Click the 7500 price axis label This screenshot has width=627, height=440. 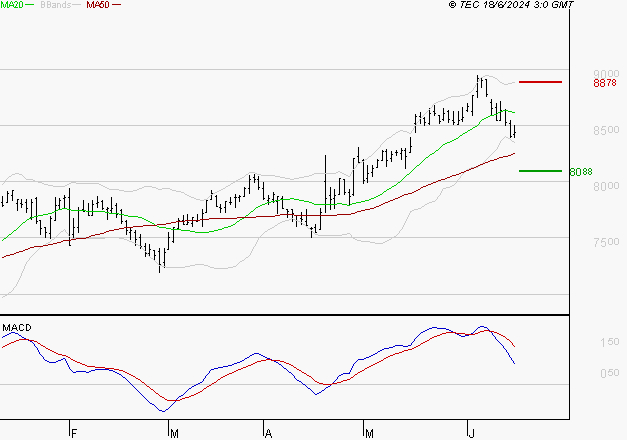click(606, 242)
